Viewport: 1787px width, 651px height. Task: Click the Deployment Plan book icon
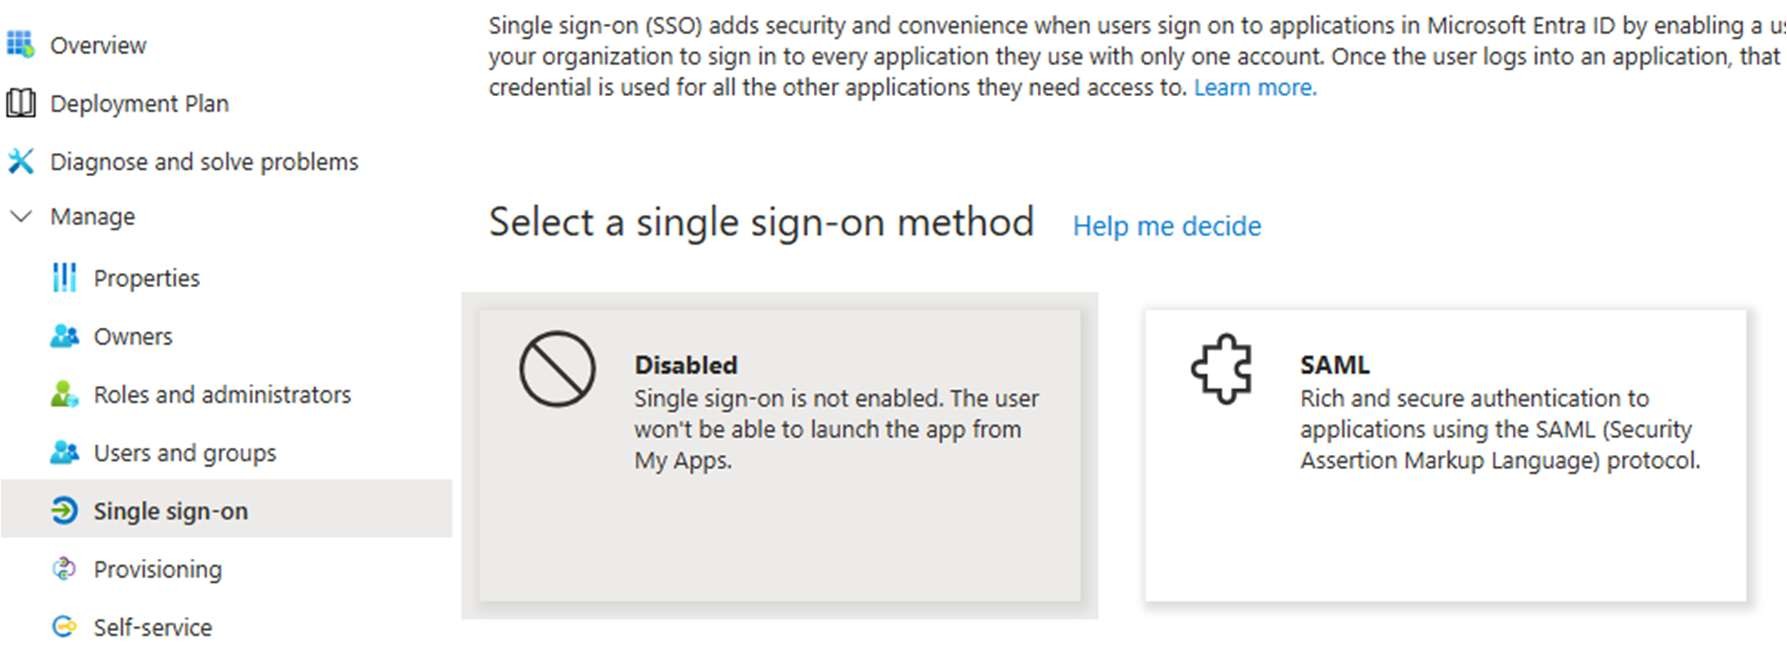point(21,103)
